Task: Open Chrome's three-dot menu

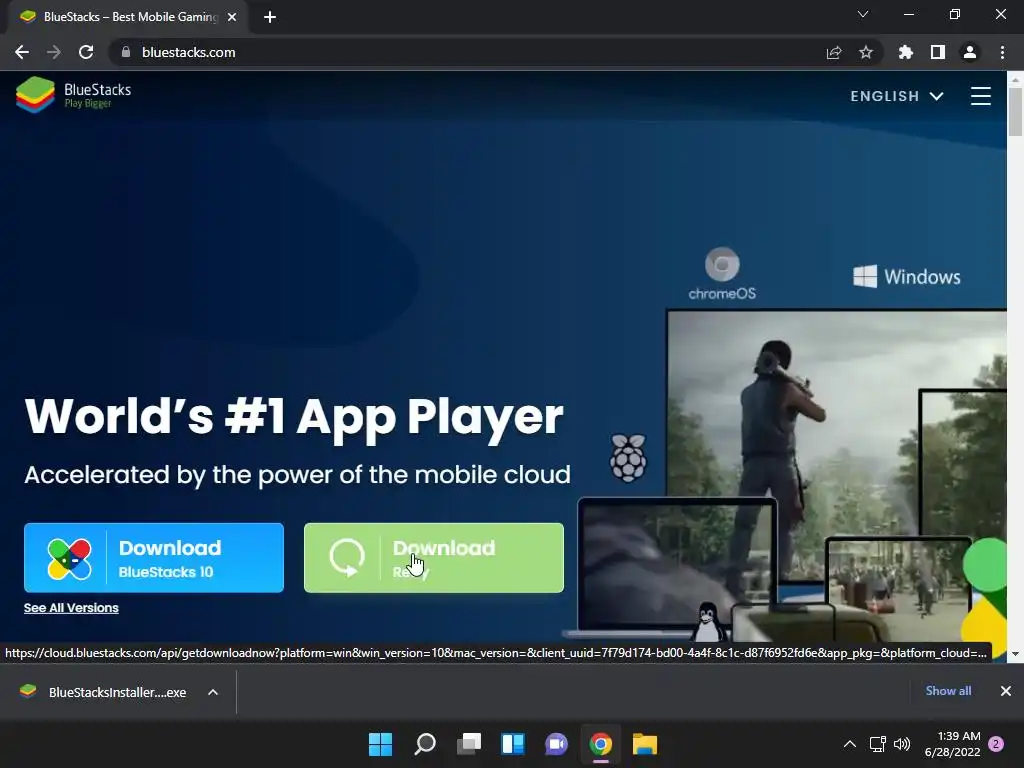Action: 1002,52
